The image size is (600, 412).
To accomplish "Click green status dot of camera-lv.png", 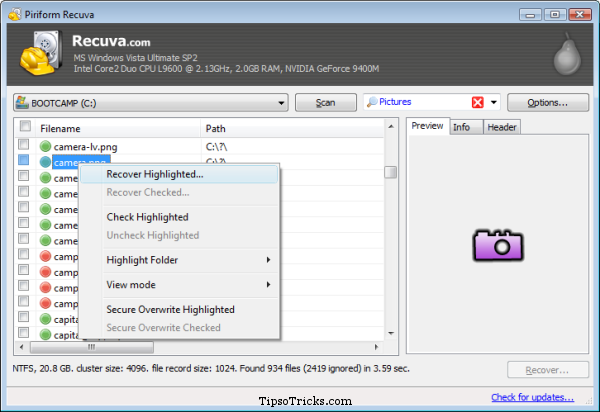I will click(x=45, y=146).
